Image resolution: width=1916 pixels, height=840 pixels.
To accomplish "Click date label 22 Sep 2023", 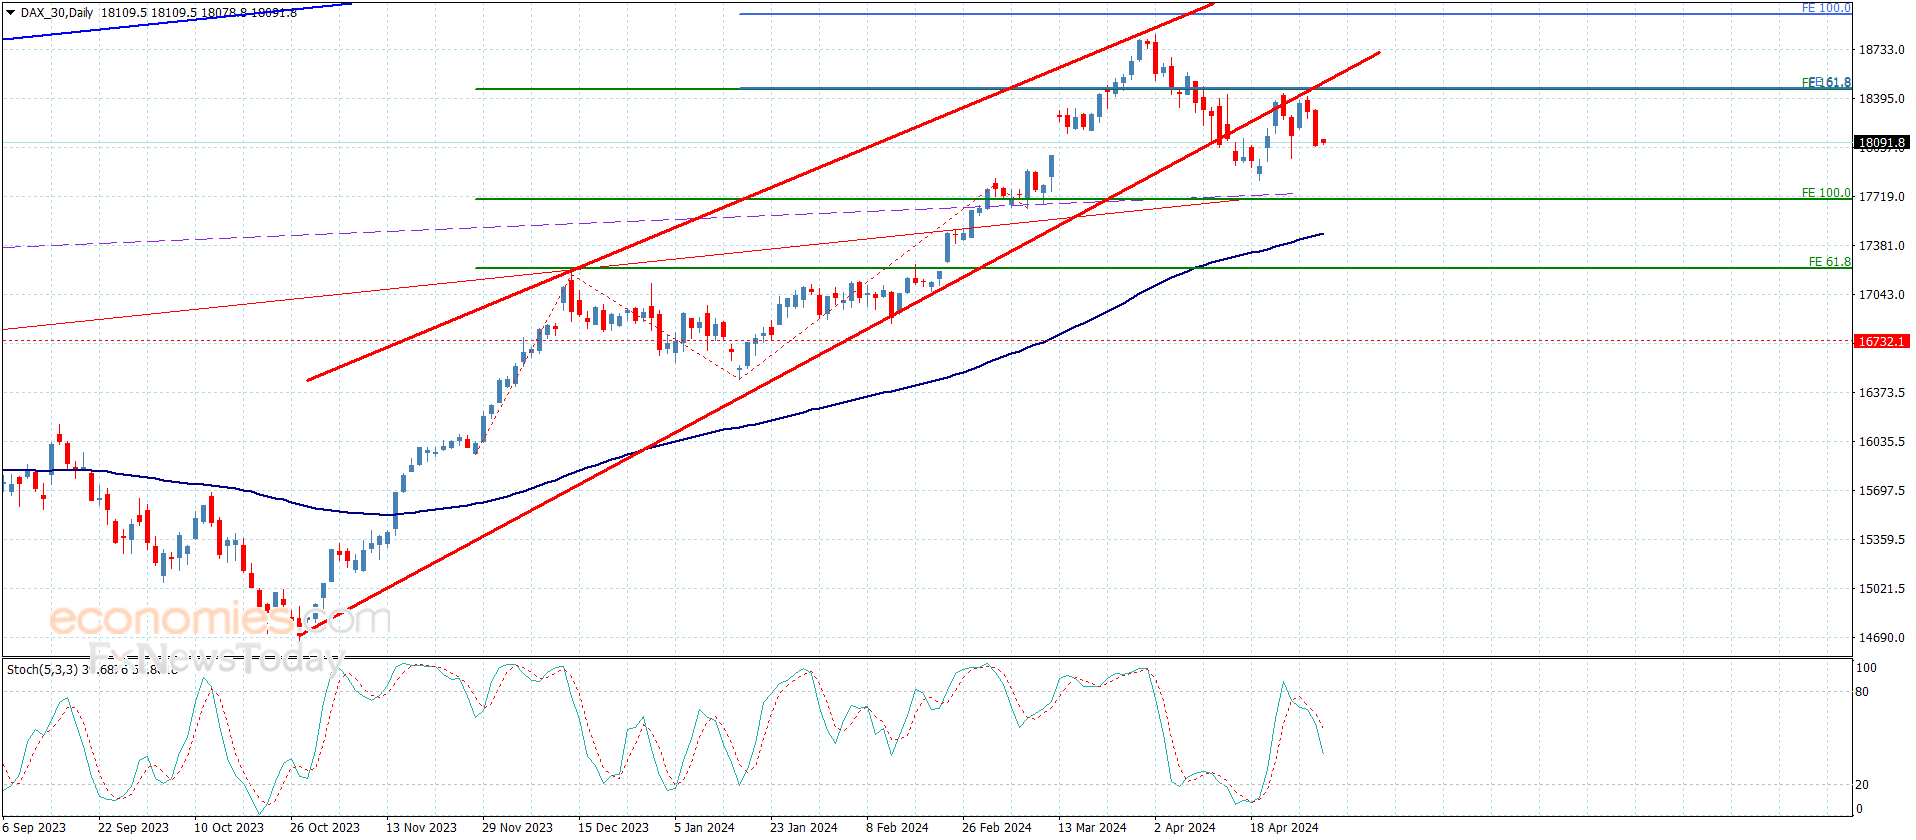I will tap(133, 827).
